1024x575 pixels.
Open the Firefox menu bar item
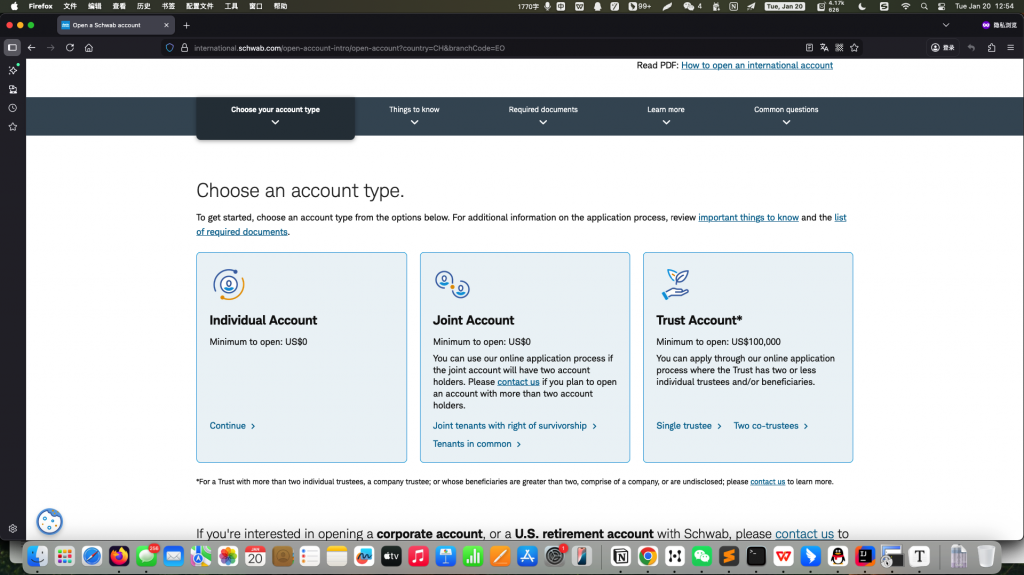pyautogui.click(x=40, y=6)
